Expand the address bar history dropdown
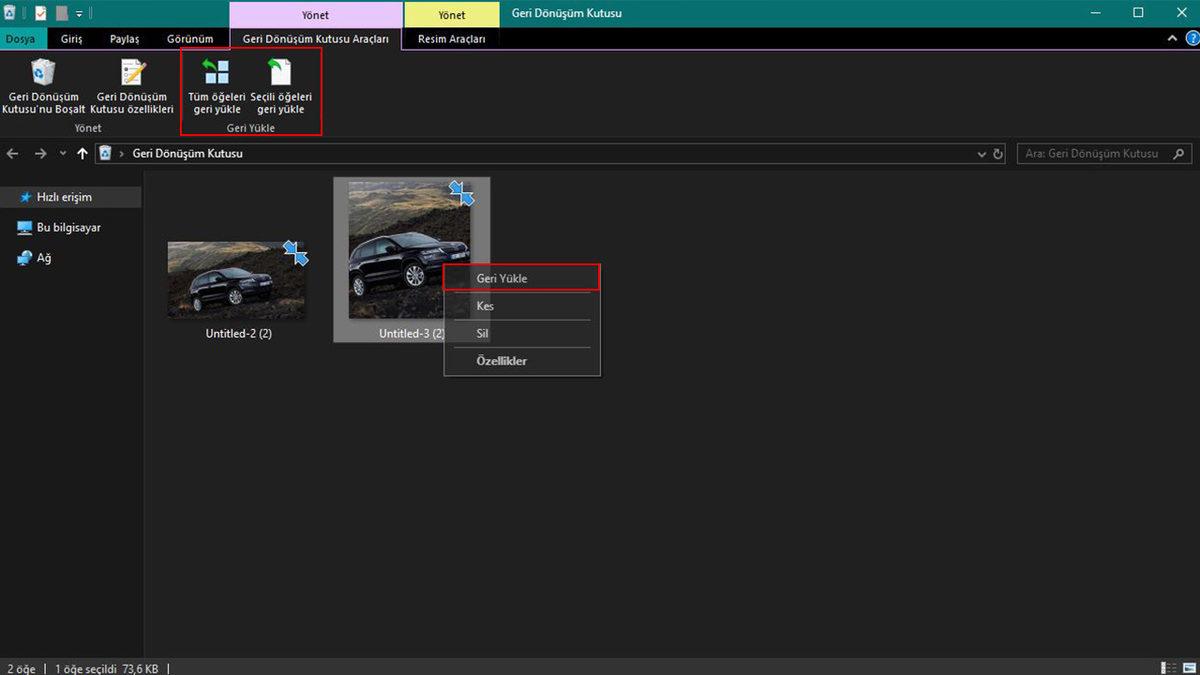 pyautogui.click(x=981, y=154)
